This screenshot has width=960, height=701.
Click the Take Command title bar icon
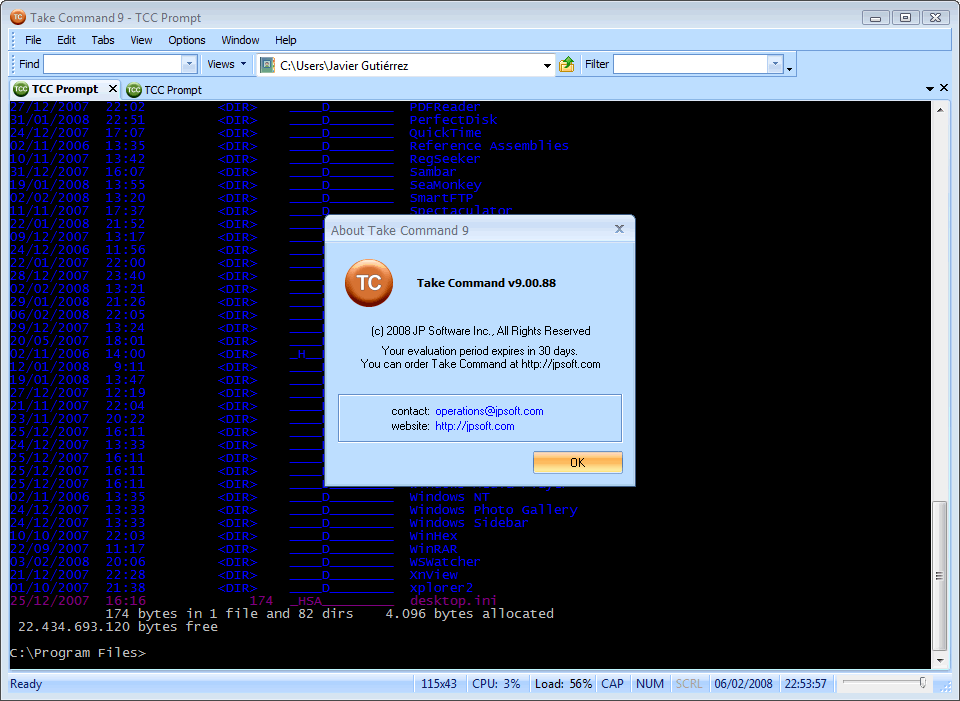18,17
